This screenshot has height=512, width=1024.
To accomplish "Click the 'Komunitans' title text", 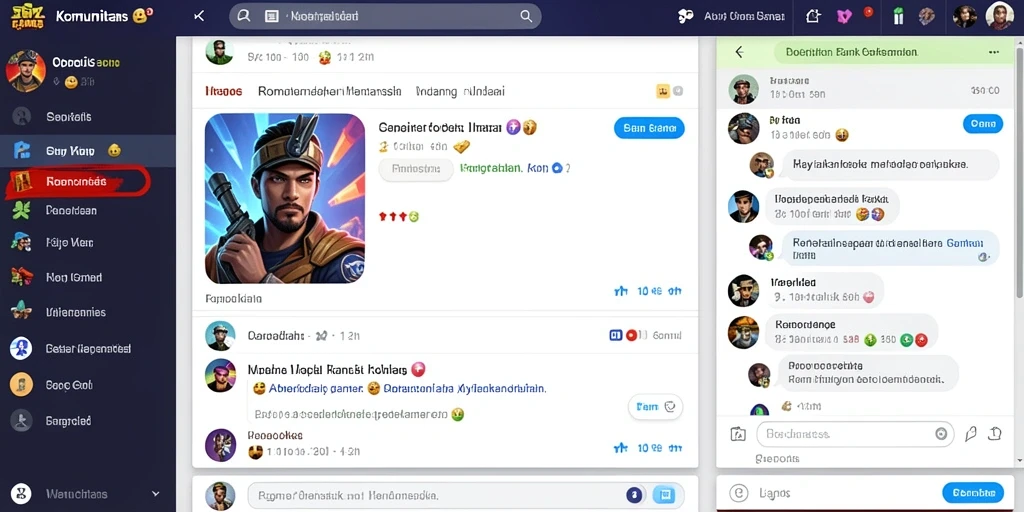I will click(x=91, y=16).
